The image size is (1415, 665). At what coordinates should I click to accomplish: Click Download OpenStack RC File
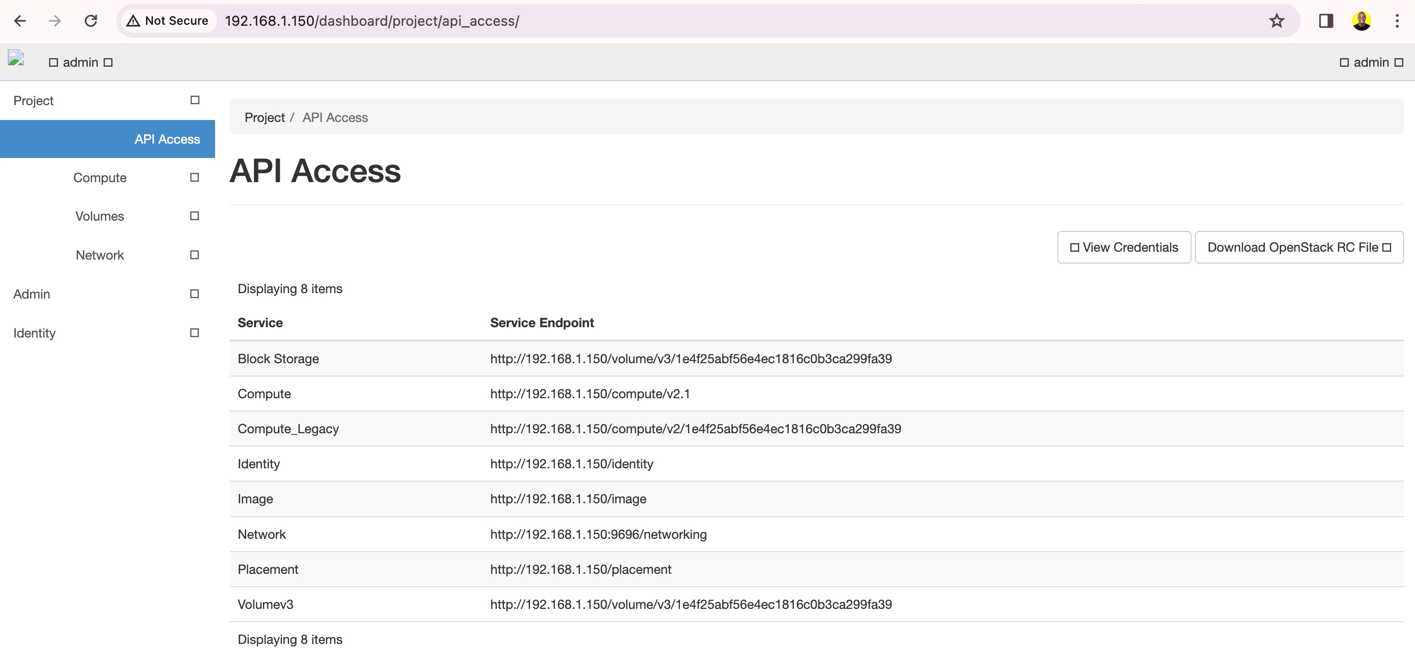coord(1298,247)
